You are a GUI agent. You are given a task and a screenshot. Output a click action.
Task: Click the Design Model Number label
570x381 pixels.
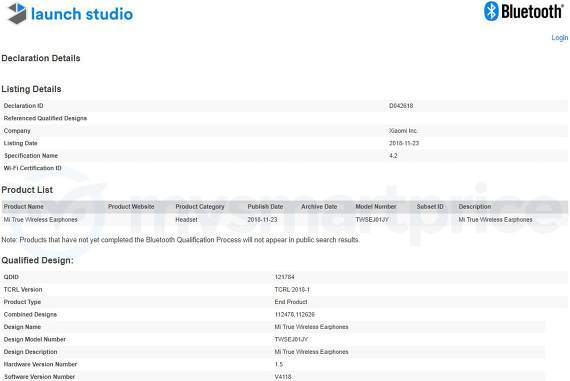(x=35, y=339)
